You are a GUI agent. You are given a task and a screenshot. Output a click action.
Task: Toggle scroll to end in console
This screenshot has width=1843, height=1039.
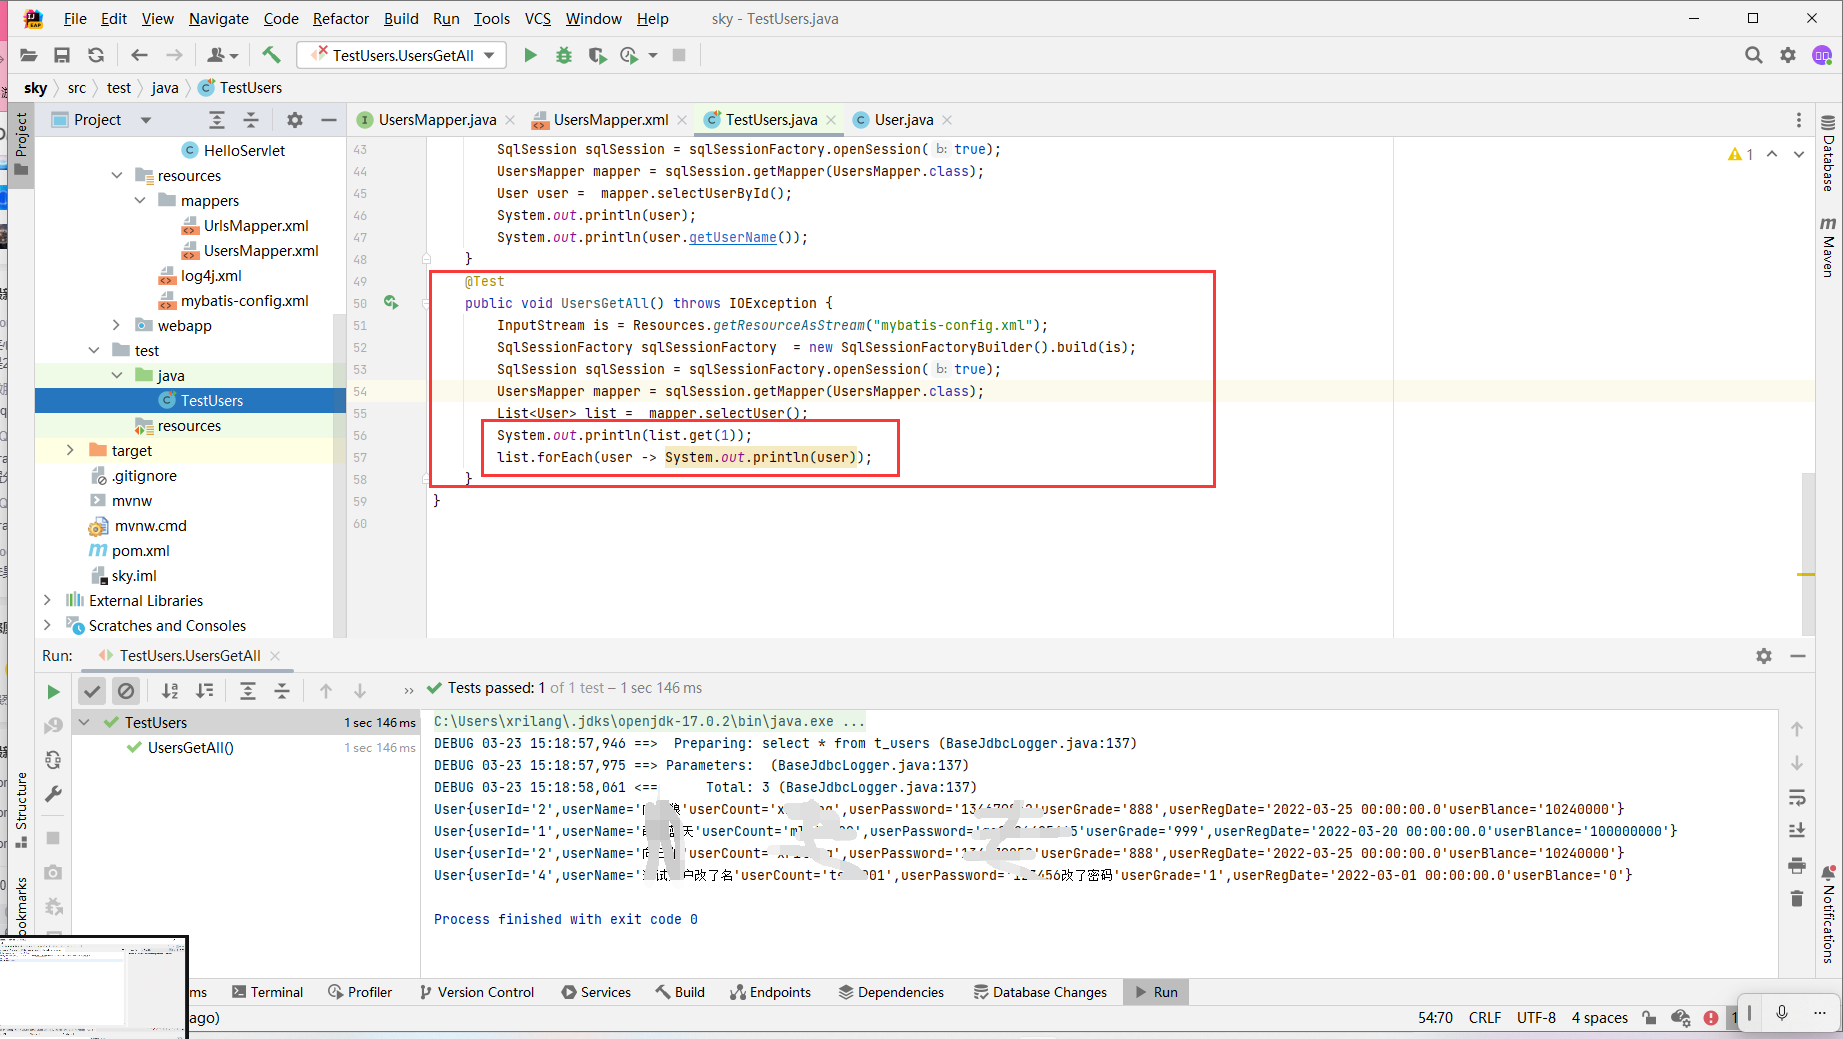(x=1797, y=830)
